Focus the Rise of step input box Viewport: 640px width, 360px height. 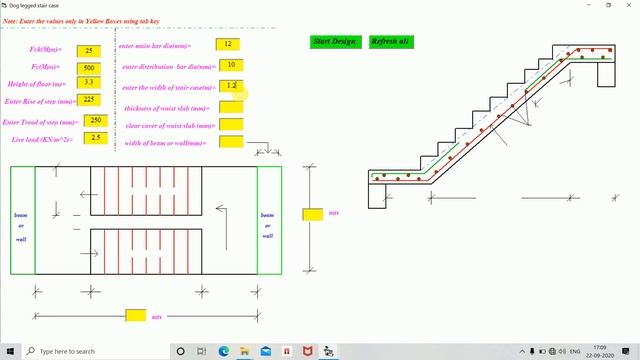(x=89, y=100)
